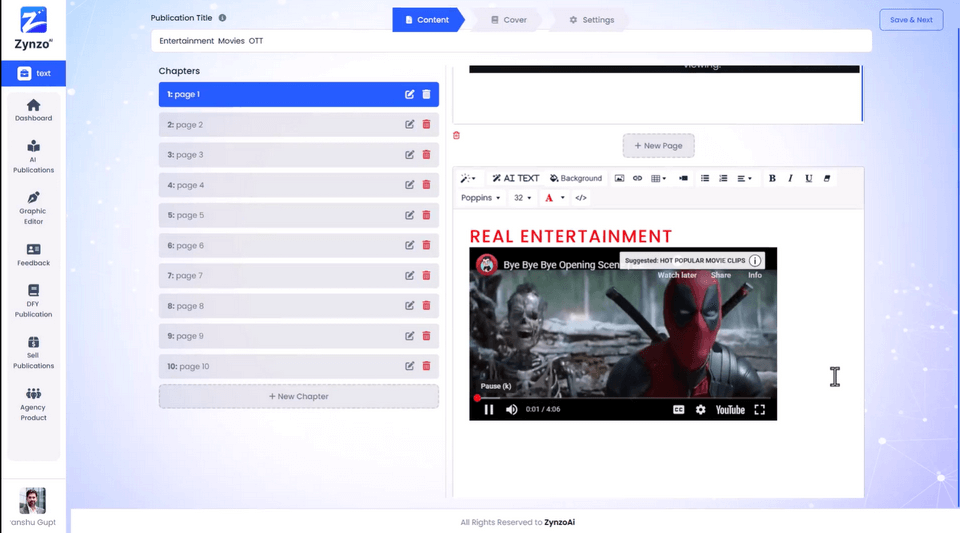The width and height of the screenshot is (960, 533).
Task: Apply ordered numbered list
Action: pos(723,178)
